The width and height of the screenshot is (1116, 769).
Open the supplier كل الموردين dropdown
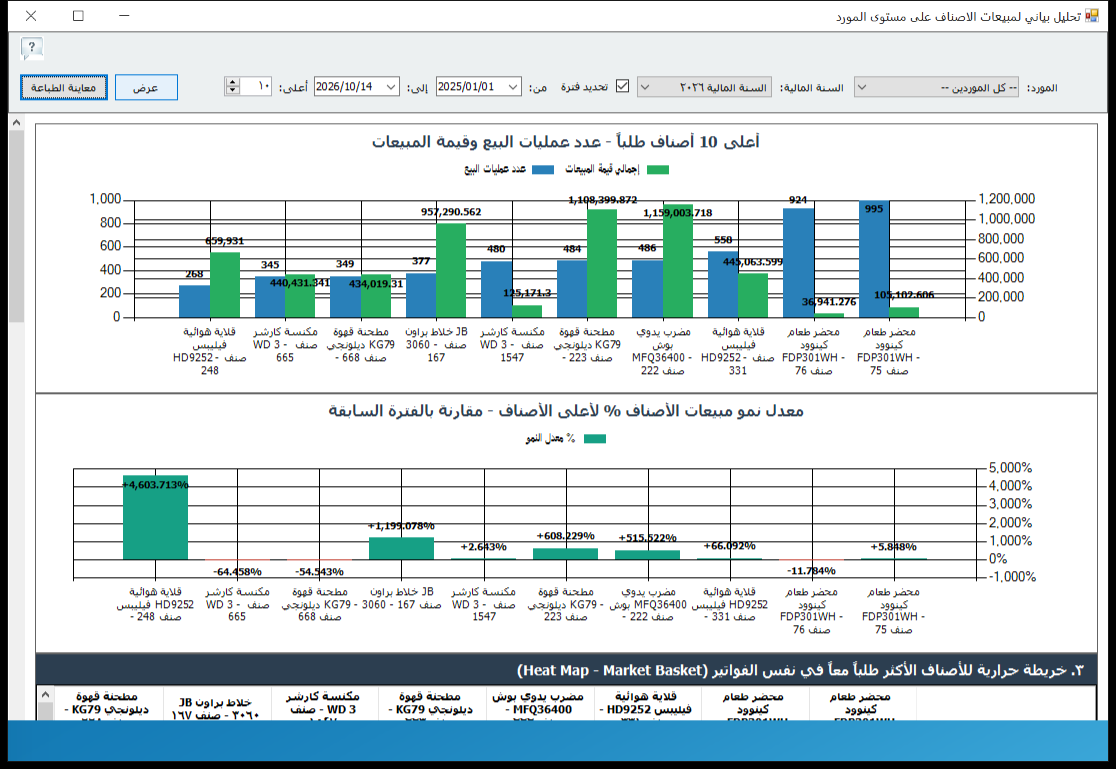[936, 87]
